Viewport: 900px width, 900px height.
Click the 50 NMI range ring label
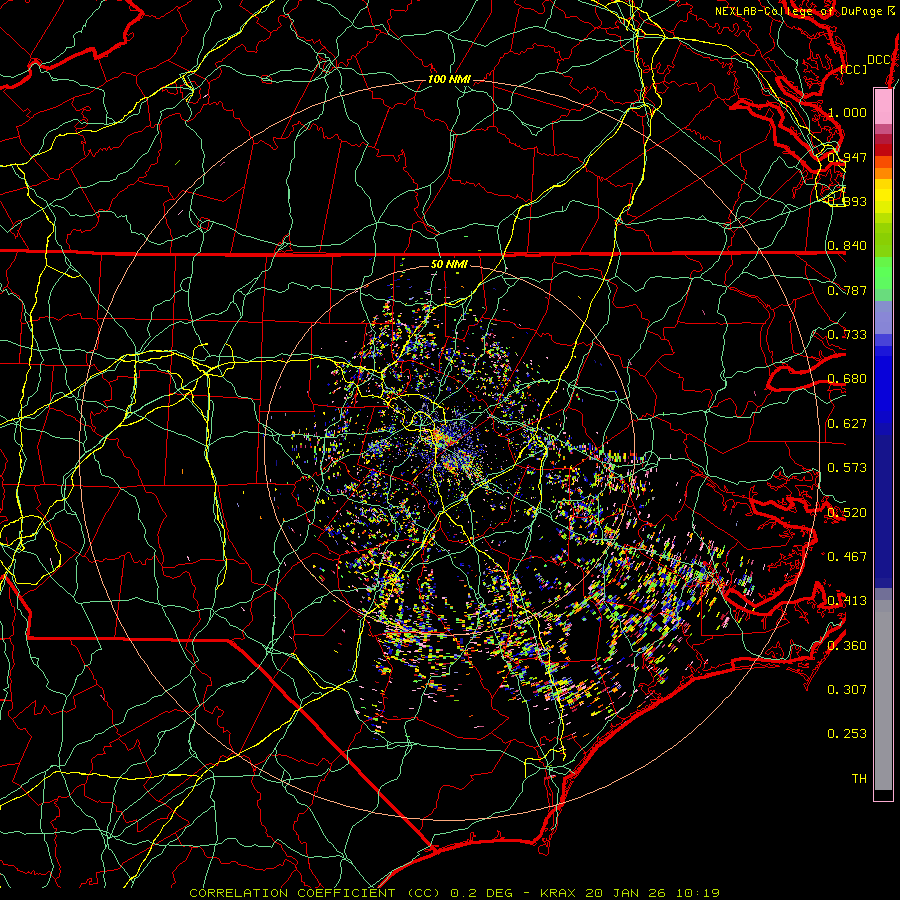(x=449, y=265)
